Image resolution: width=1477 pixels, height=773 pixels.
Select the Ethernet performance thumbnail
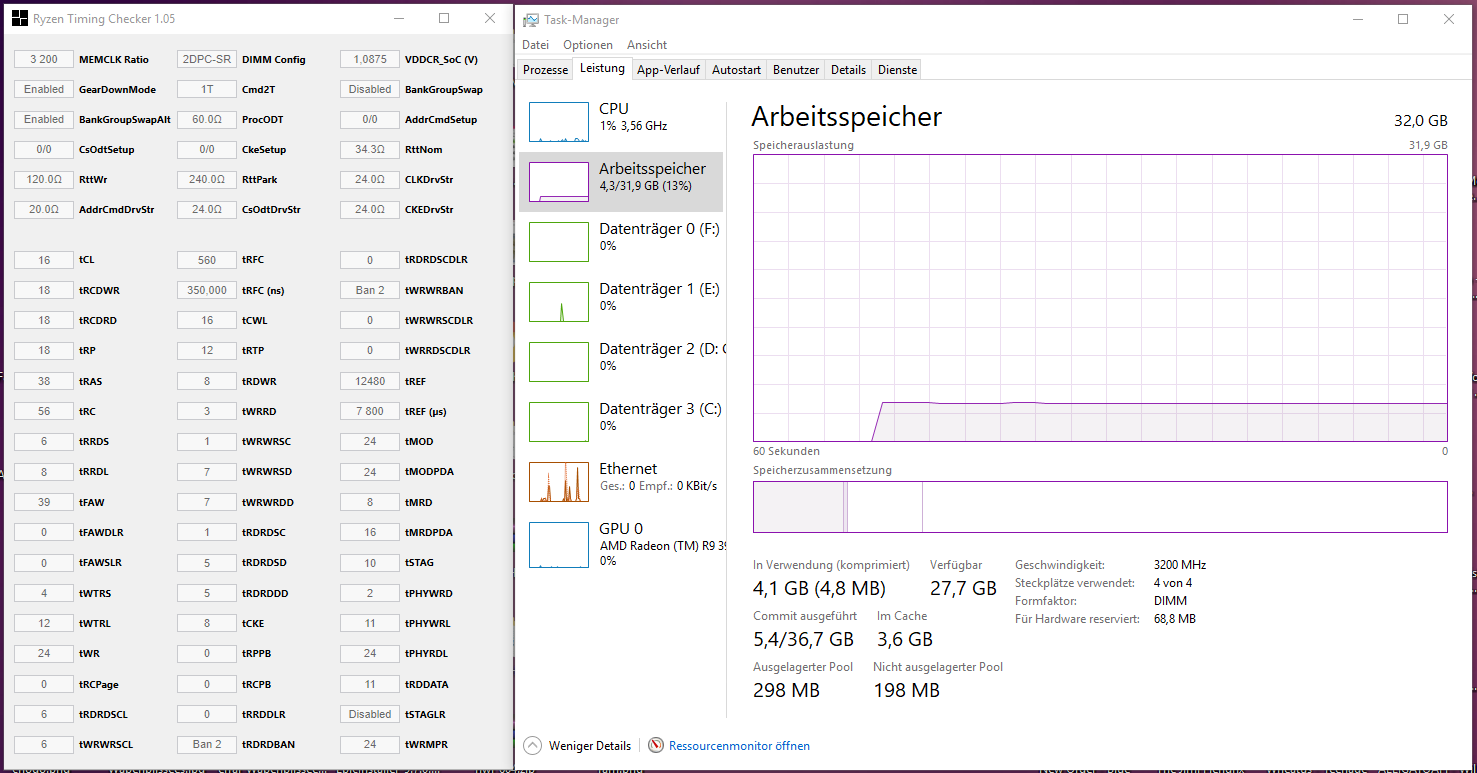coord(559,481)
